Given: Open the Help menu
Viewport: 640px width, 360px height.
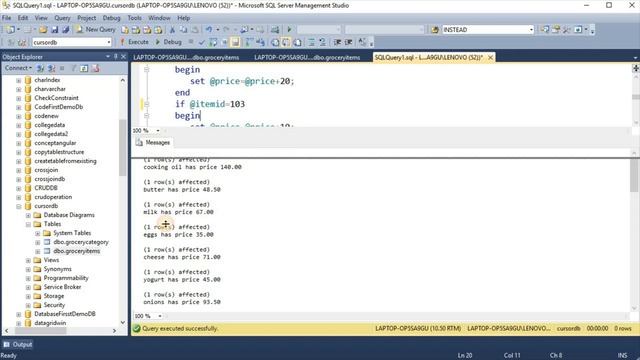Looking at the screenshot, I should click(184, 18).
